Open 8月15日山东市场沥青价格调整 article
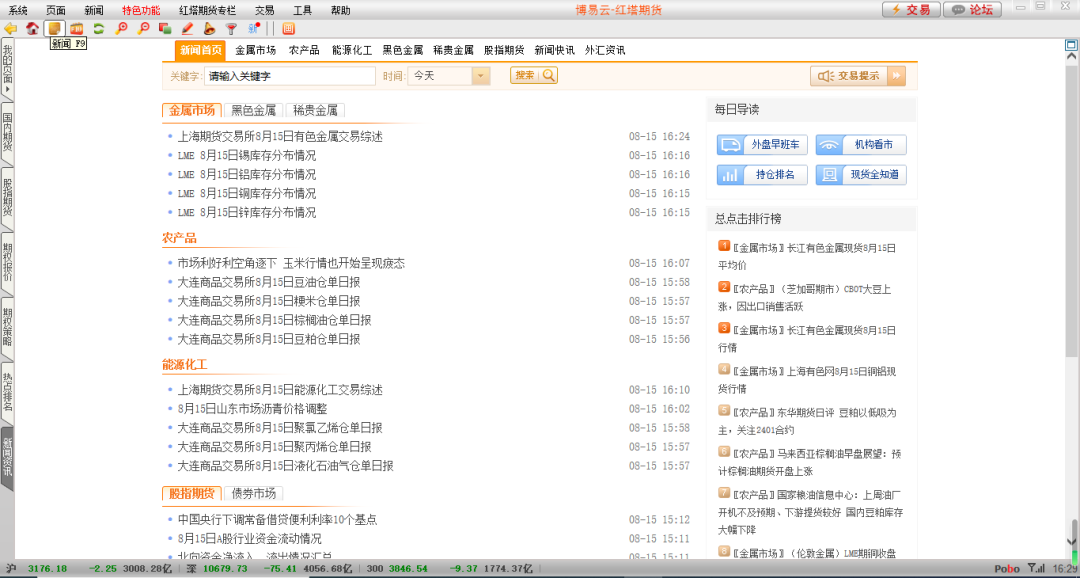This screenshot has height=578, width=1080. (252, 409)
